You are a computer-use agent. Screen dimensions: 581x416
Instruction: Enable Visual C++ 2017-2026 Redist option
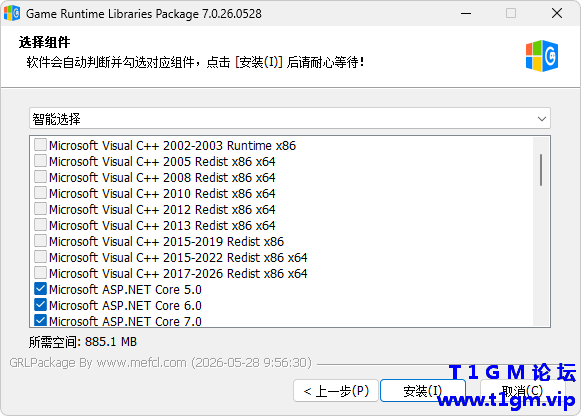coord(40,273)
